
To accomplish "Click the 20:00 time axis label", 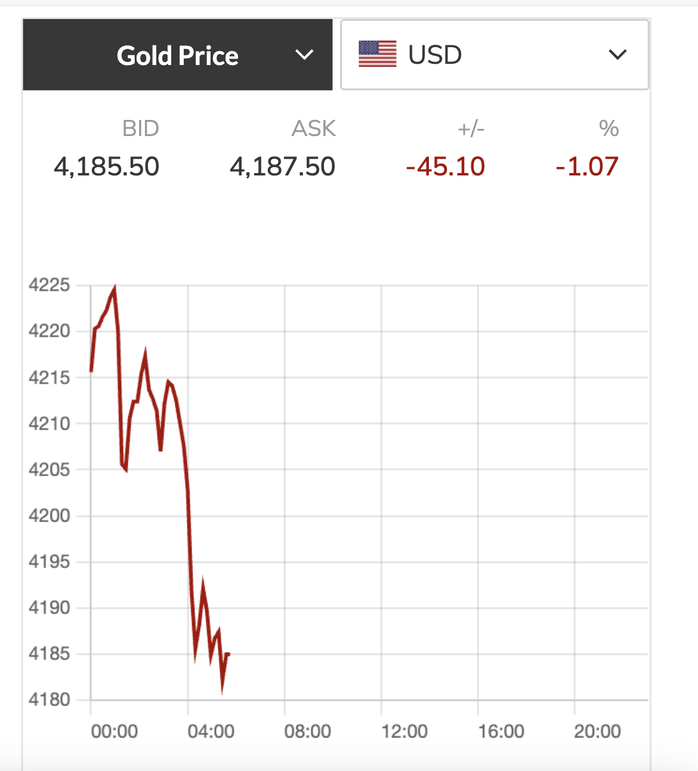I will (597, 731).
